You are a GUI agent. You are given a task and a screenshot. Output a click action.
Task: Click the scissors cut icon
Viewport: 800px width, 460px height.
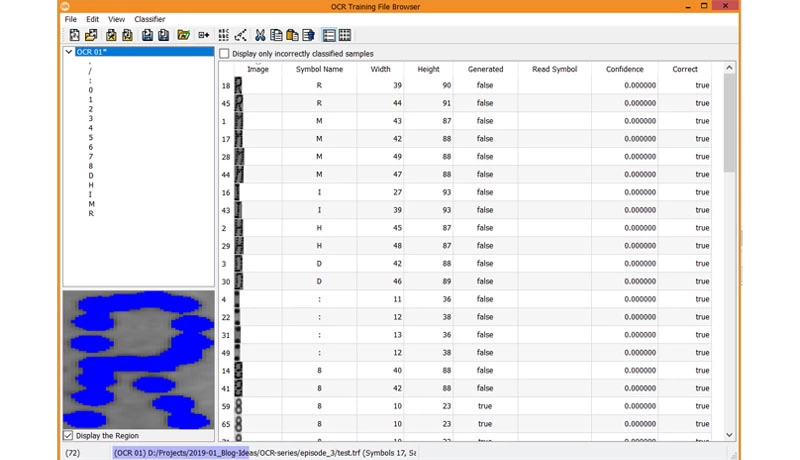coord(260,35)
